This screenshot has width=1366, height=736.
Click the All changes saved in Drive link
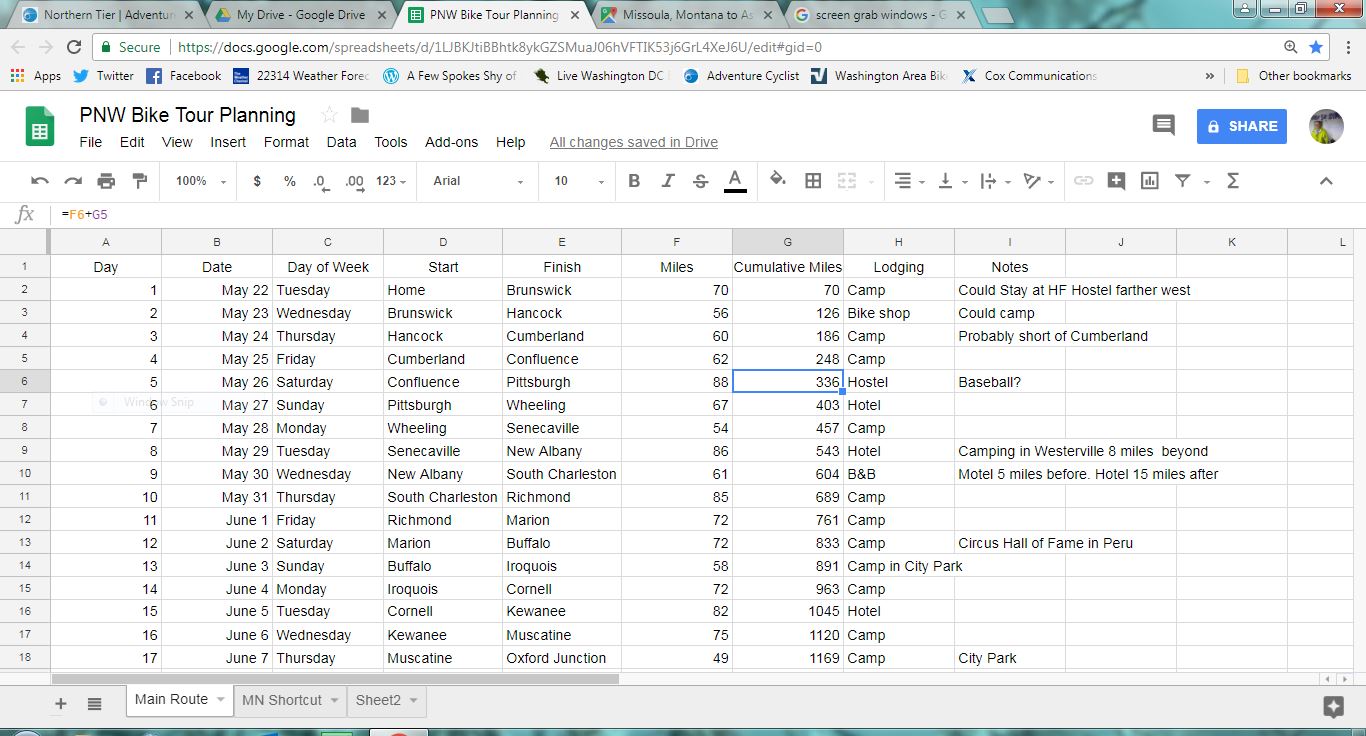click(x=633, y=142)
